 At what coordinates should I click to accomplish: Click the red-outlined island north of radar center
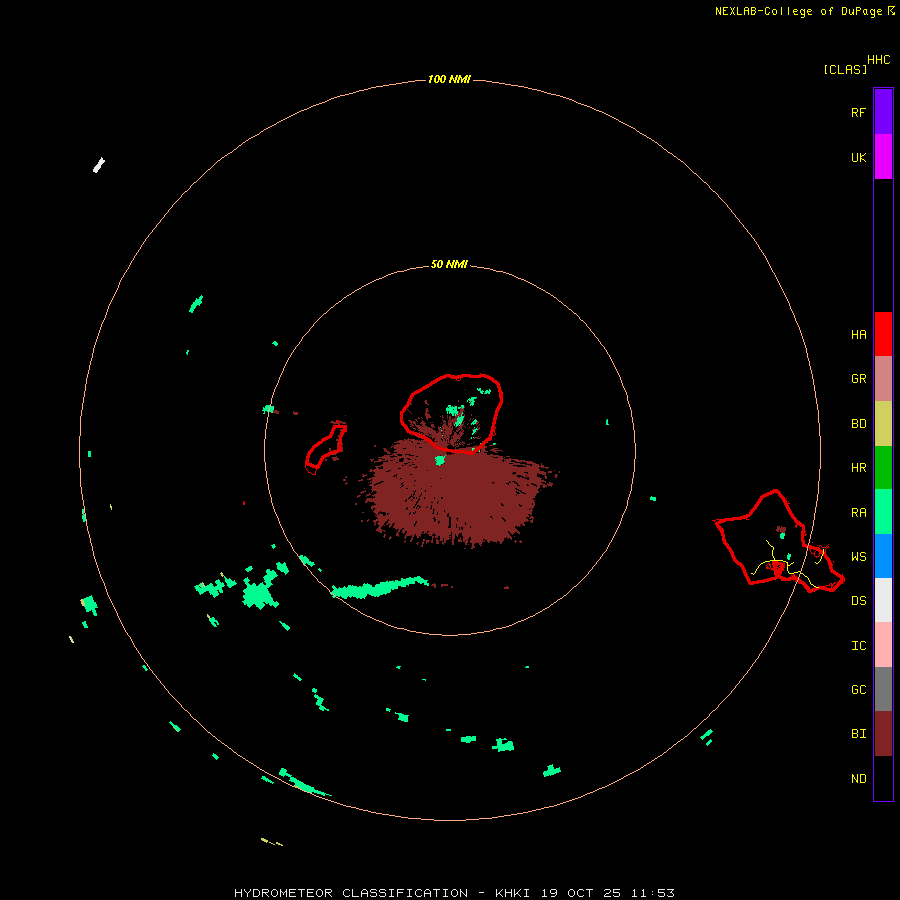point(452,413)
